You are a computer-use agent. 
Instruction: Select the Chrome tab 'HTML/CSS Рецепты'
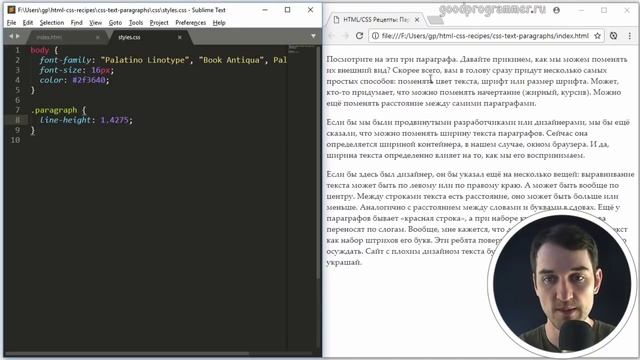coord(376,20)
